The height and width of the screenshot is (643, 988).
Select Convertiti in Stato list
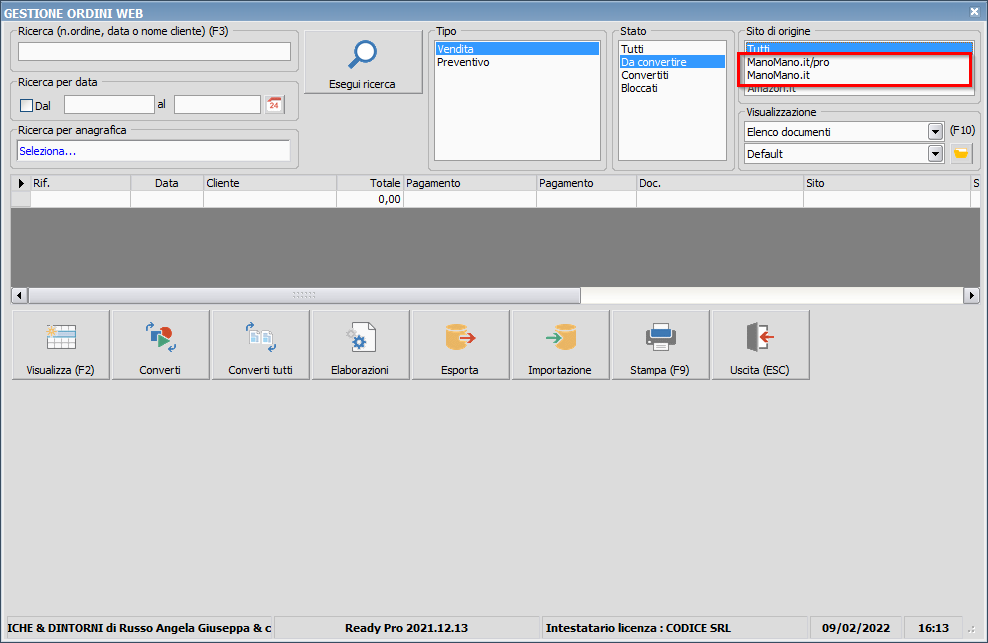point(672,75)
